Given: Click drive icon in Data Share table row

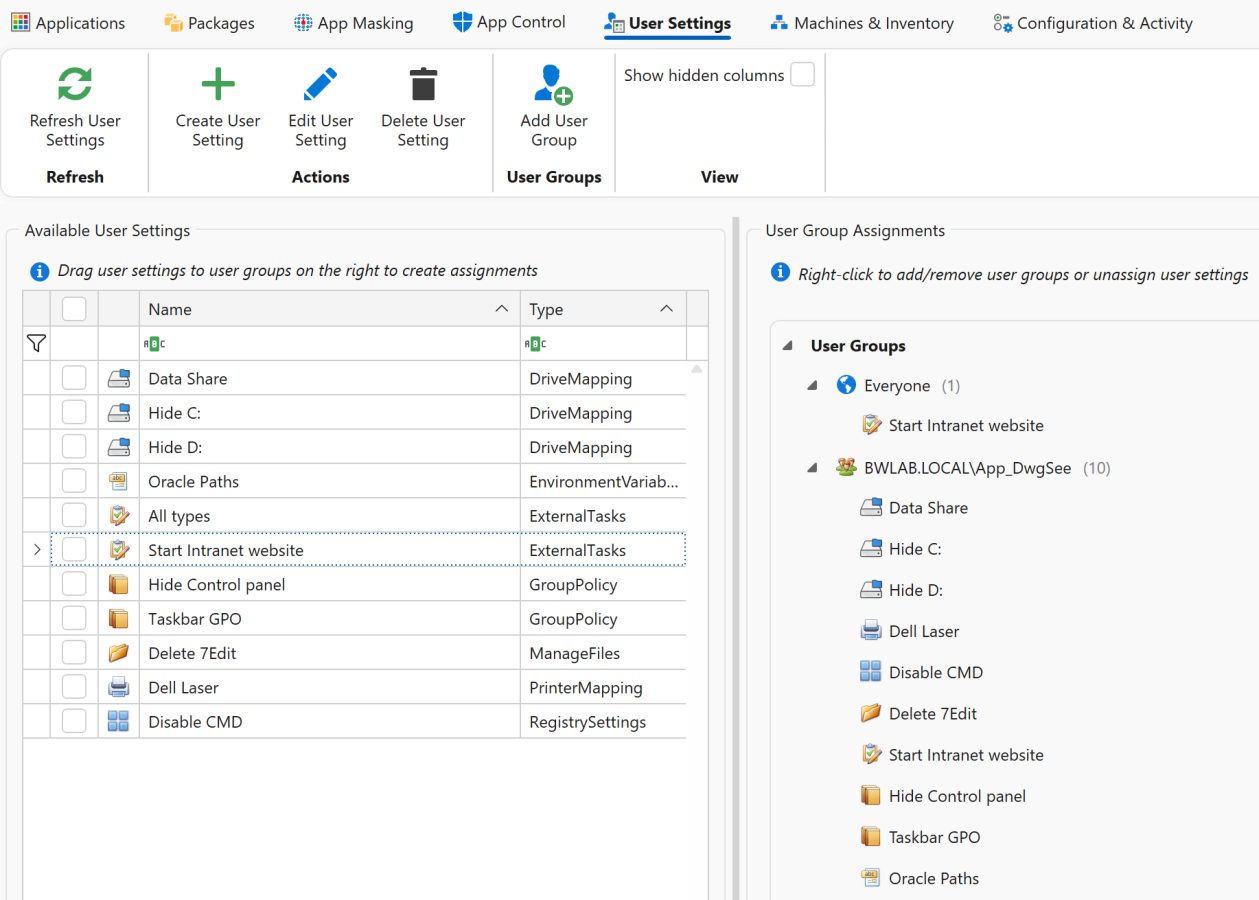Looking at the screenshot, I should click(x=119, y=379).
